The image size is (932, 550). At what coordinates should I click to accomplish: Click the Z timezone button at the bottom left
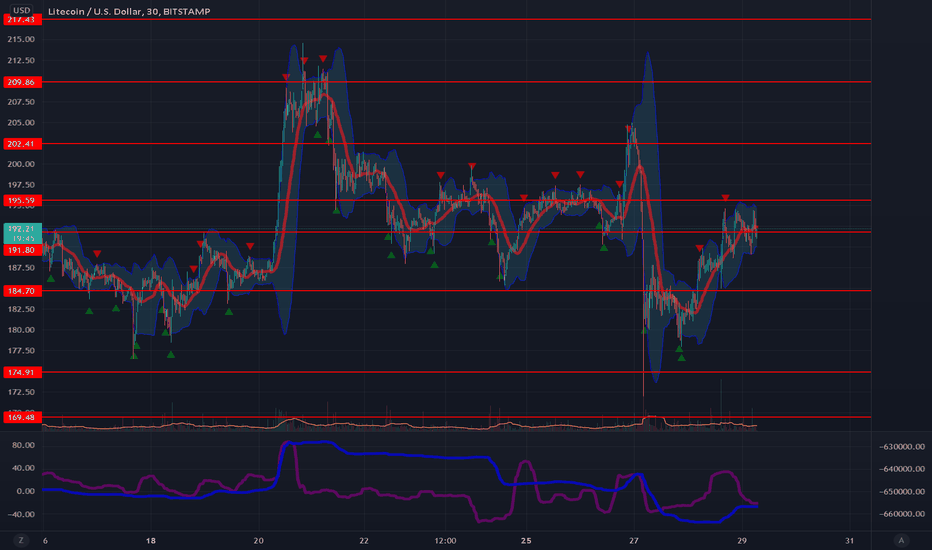click(21, 540)
